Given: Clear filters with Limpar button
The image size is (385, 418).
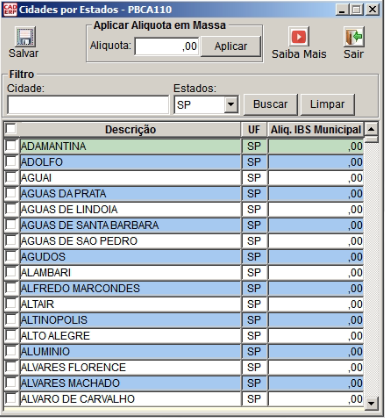Looking at the screenshot, I should pyautogui.click(x=327, y=104).
